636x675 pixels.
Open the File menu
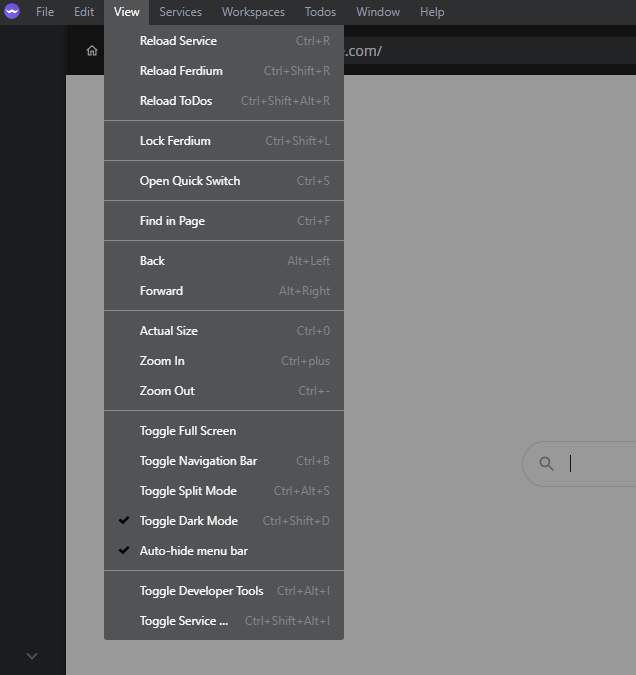45,12
